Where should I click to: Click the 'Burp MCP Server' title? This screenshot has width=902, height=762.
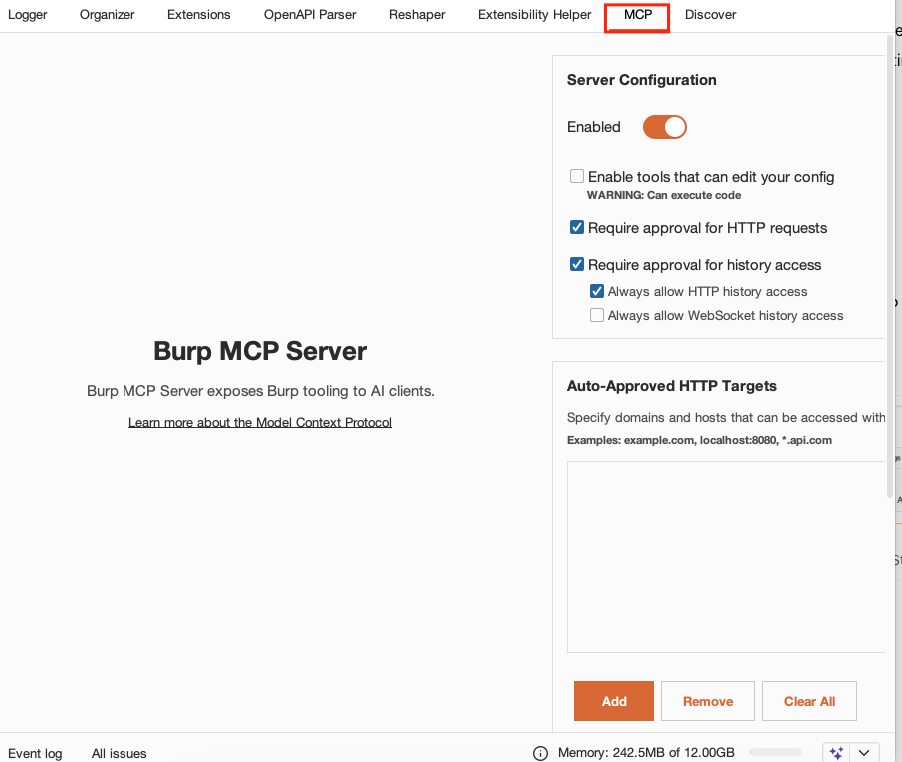[260, 351]
